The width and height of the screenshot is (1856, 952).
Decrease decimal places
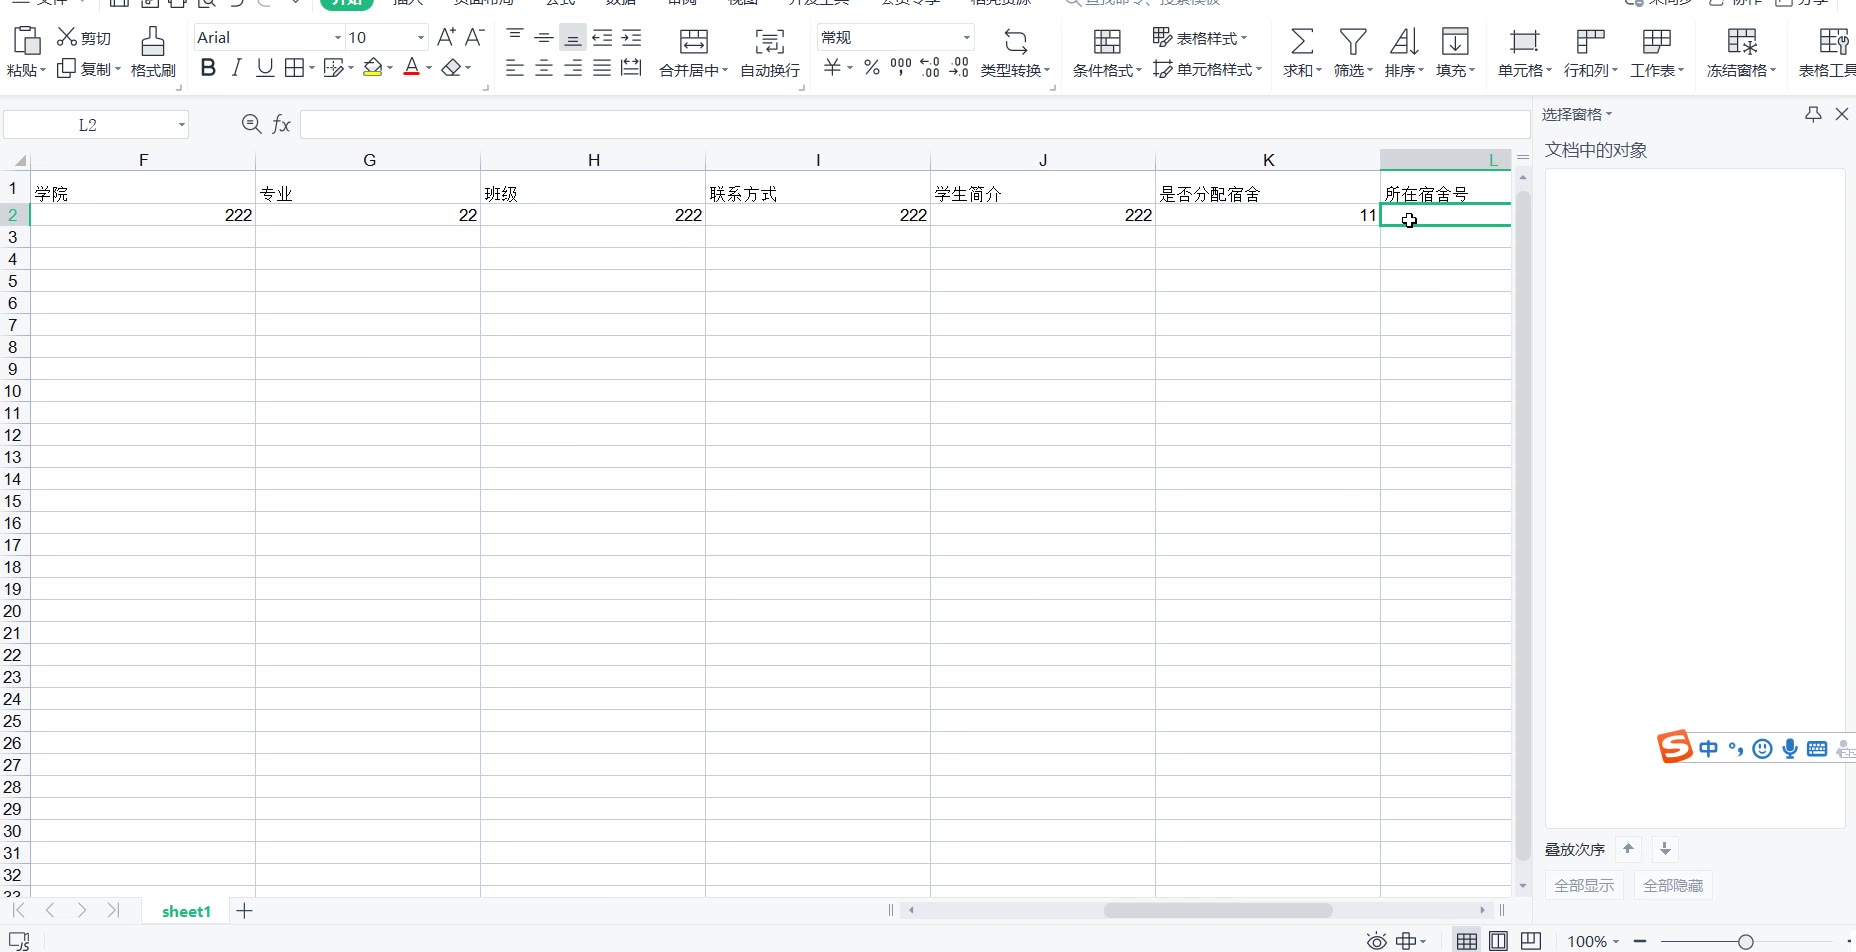959,67
